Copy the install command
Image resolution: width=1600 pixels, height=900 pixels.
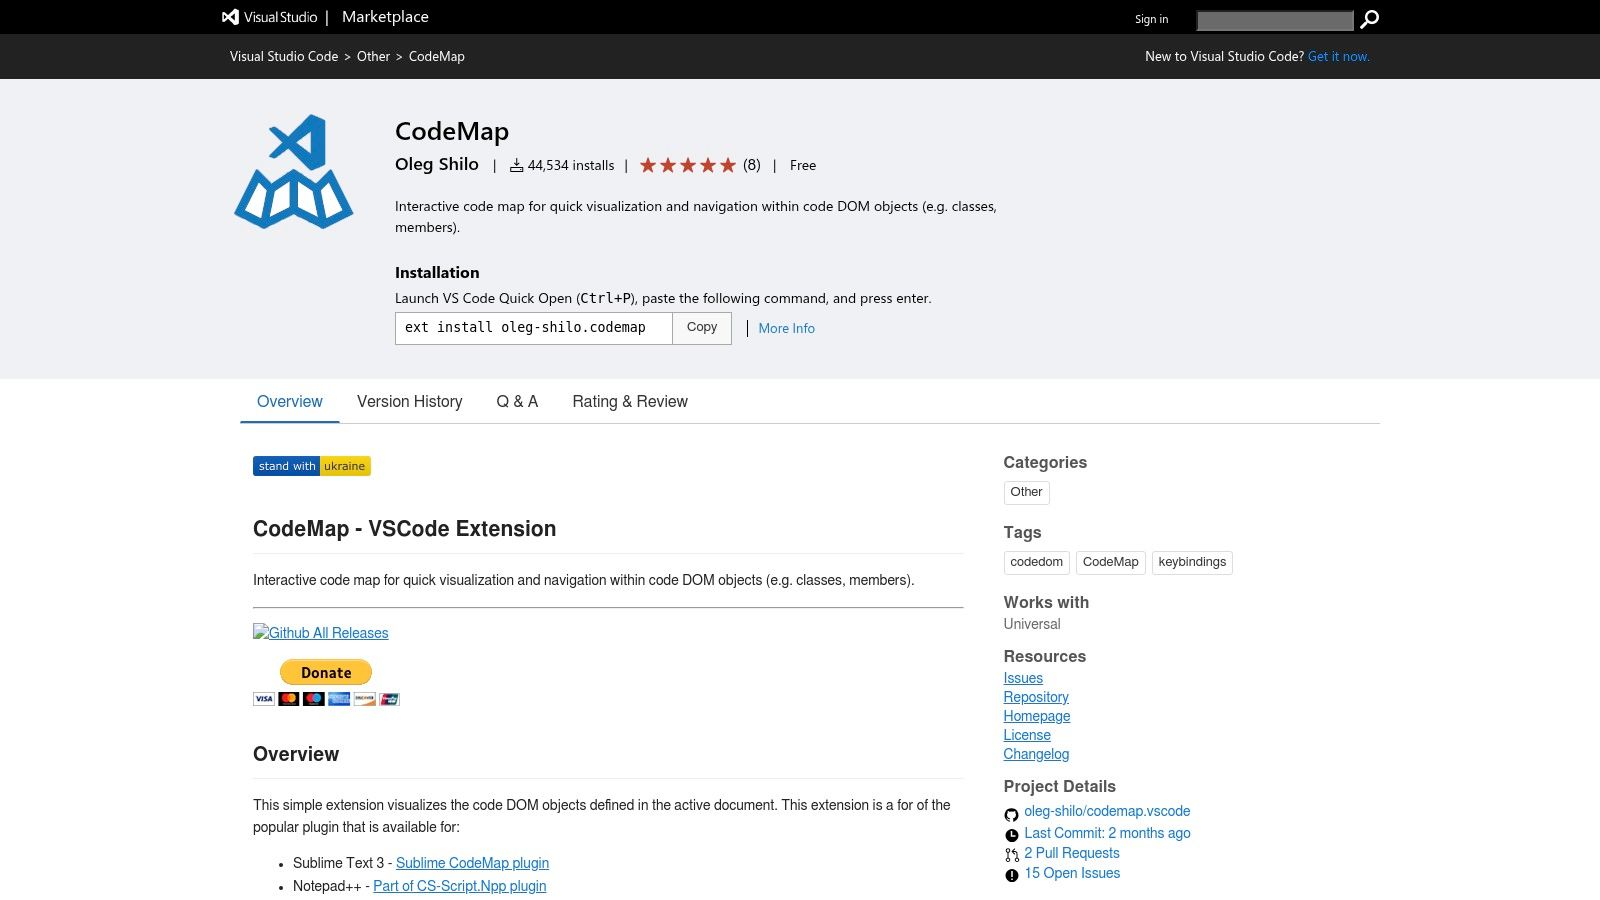pos(702,328)
